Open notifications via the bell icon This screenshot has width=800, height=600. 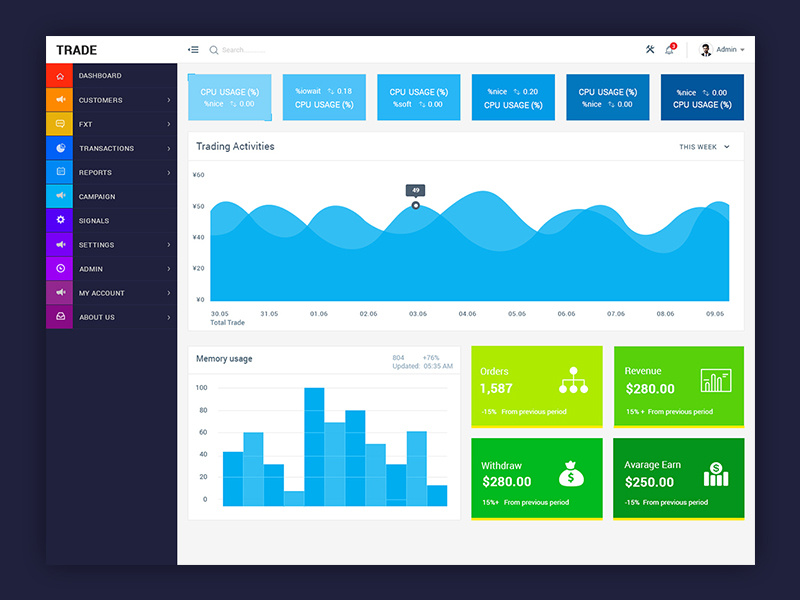[669, 49]
